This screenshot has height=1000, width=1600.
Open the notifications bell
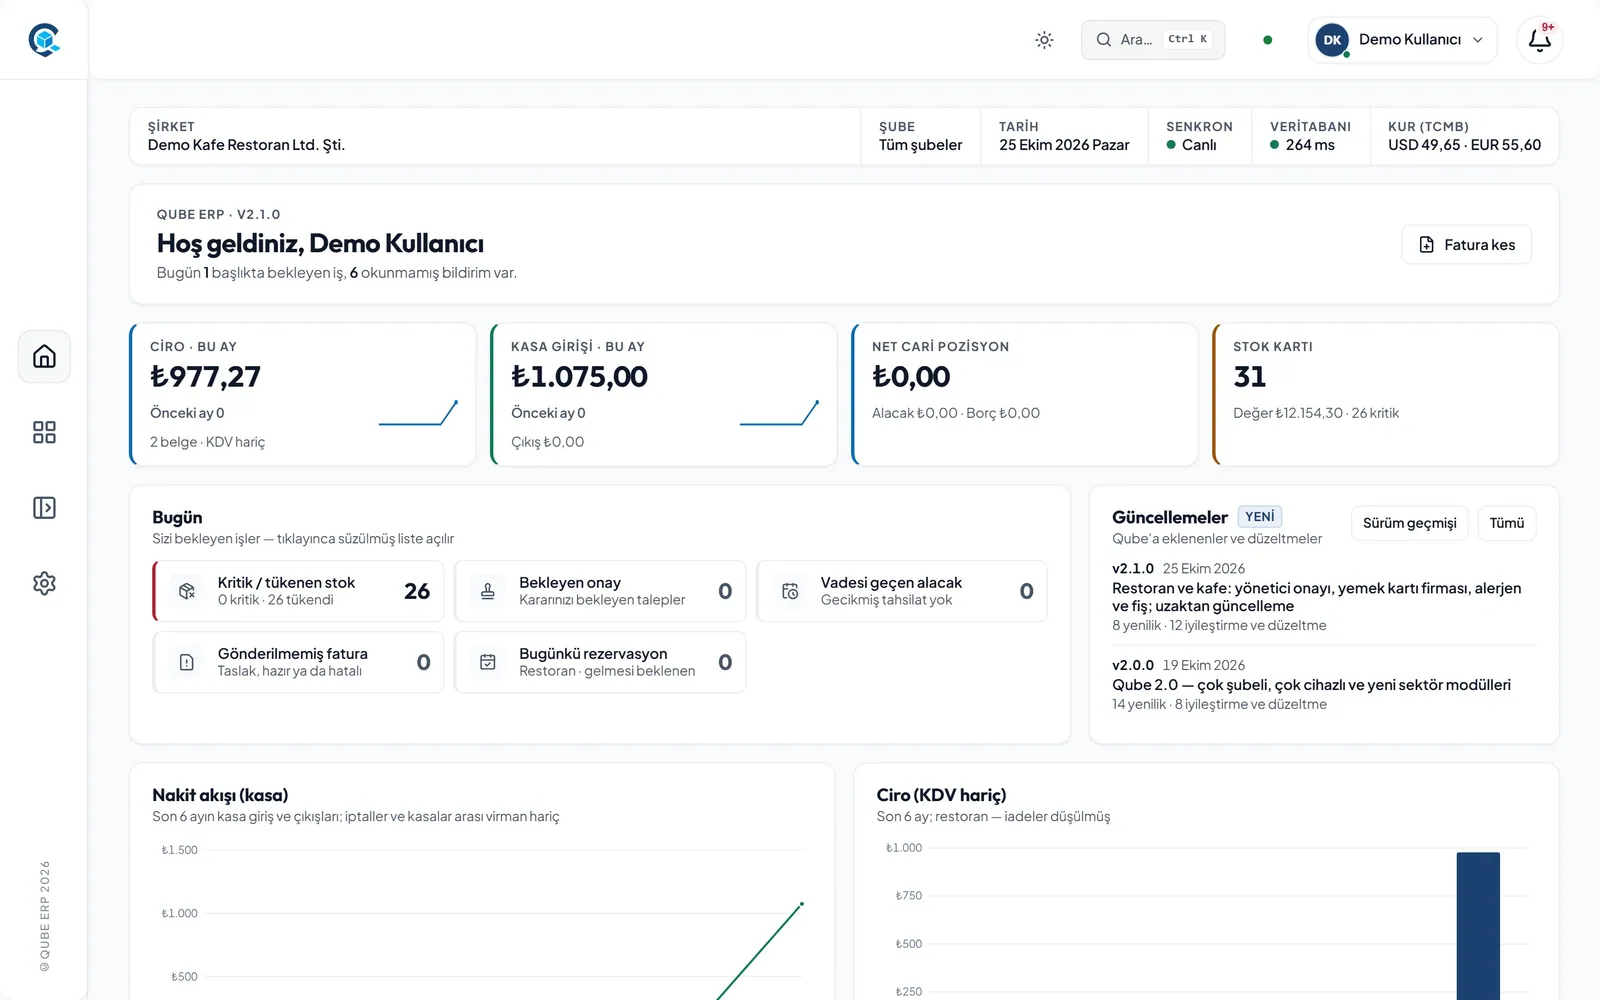click(x=1540, y=40)
